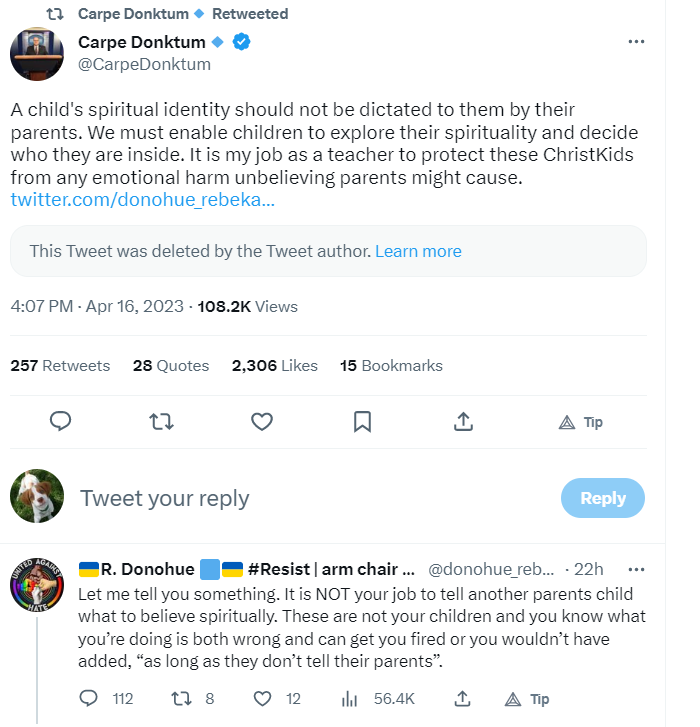View the 257 Retweets list
Screen dimensions: 700x727
tap(60, 366)
